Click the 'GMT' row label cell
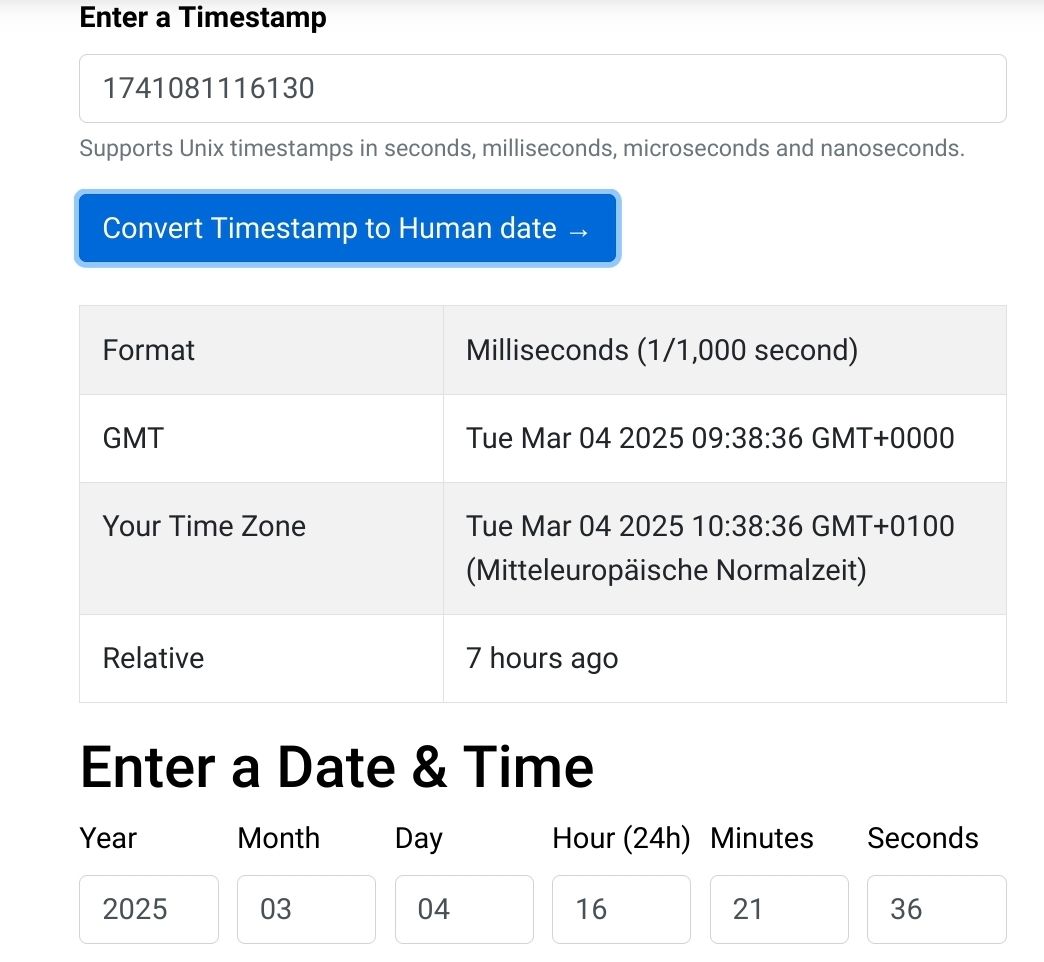This screenshot has height=962, width=1044. pyautogui.click(x=133, y=438)
